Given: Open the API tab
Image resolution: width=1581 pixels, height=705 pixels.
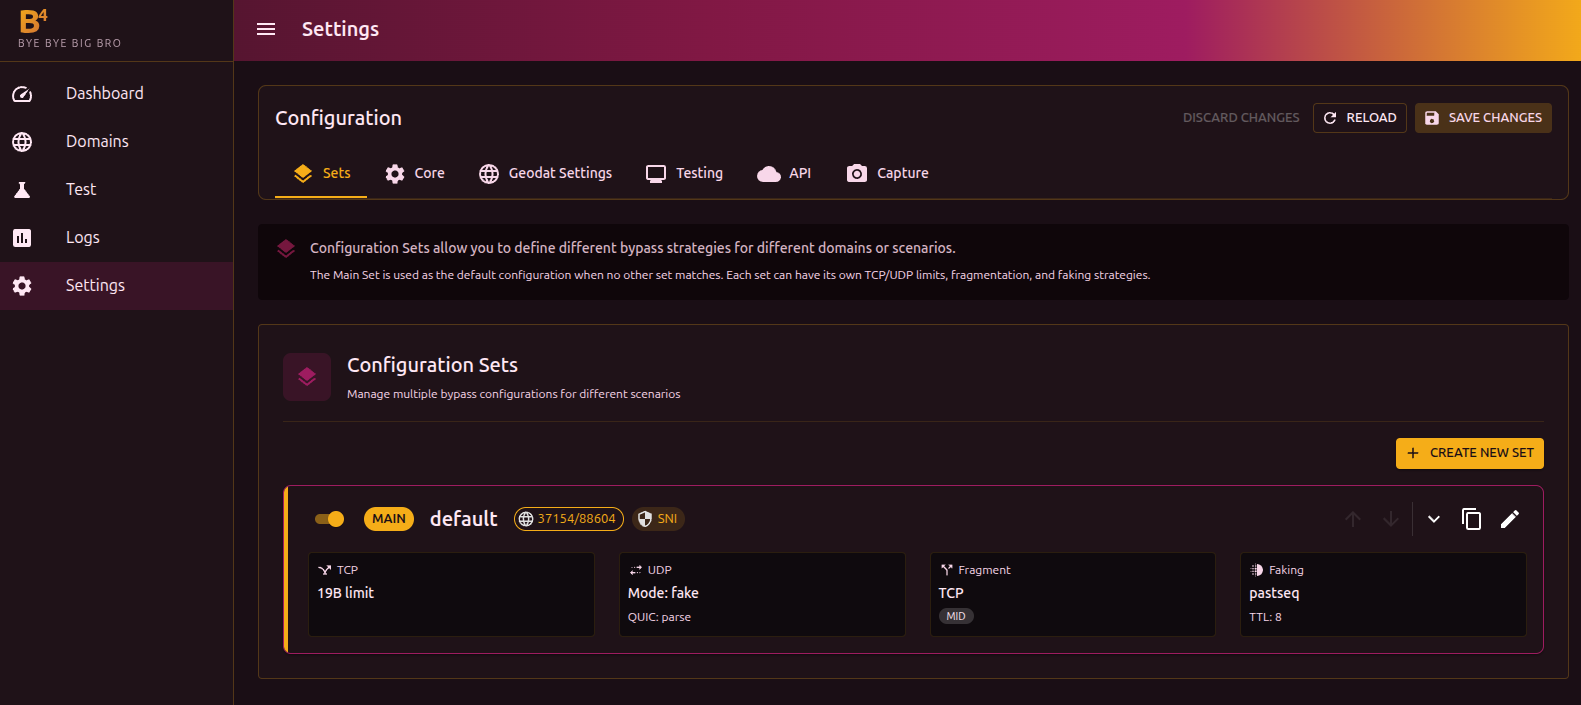Looking at the screenshot, I should point(784,173).
